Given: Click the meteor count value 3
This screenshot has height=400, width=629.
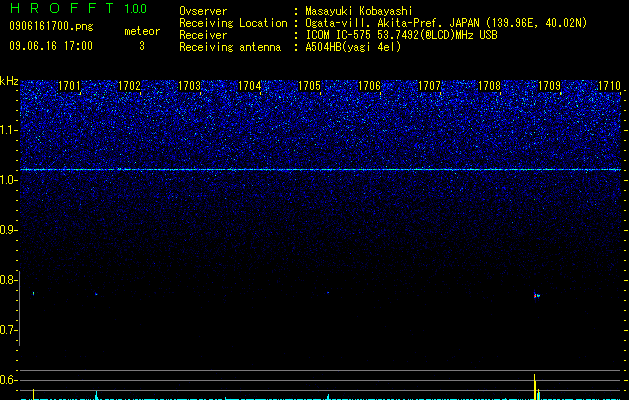Looking at the screenshot, I should pyautogui.click(x=142, y=46).
